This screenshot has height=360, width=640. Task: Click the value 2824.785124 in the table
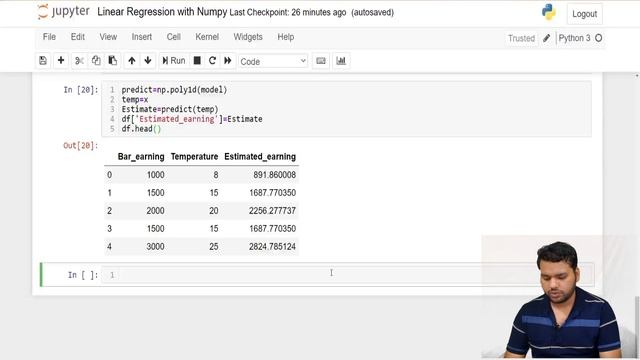tap(272, 247)
